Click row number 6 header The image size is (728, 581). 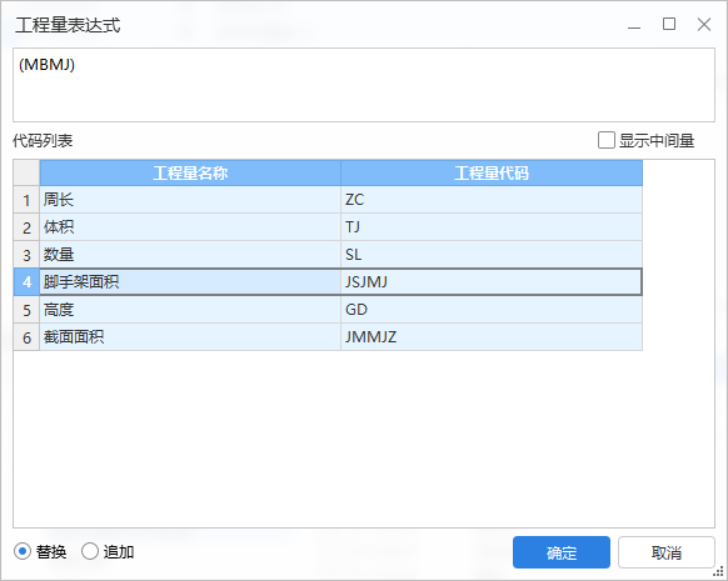point(26,337)
